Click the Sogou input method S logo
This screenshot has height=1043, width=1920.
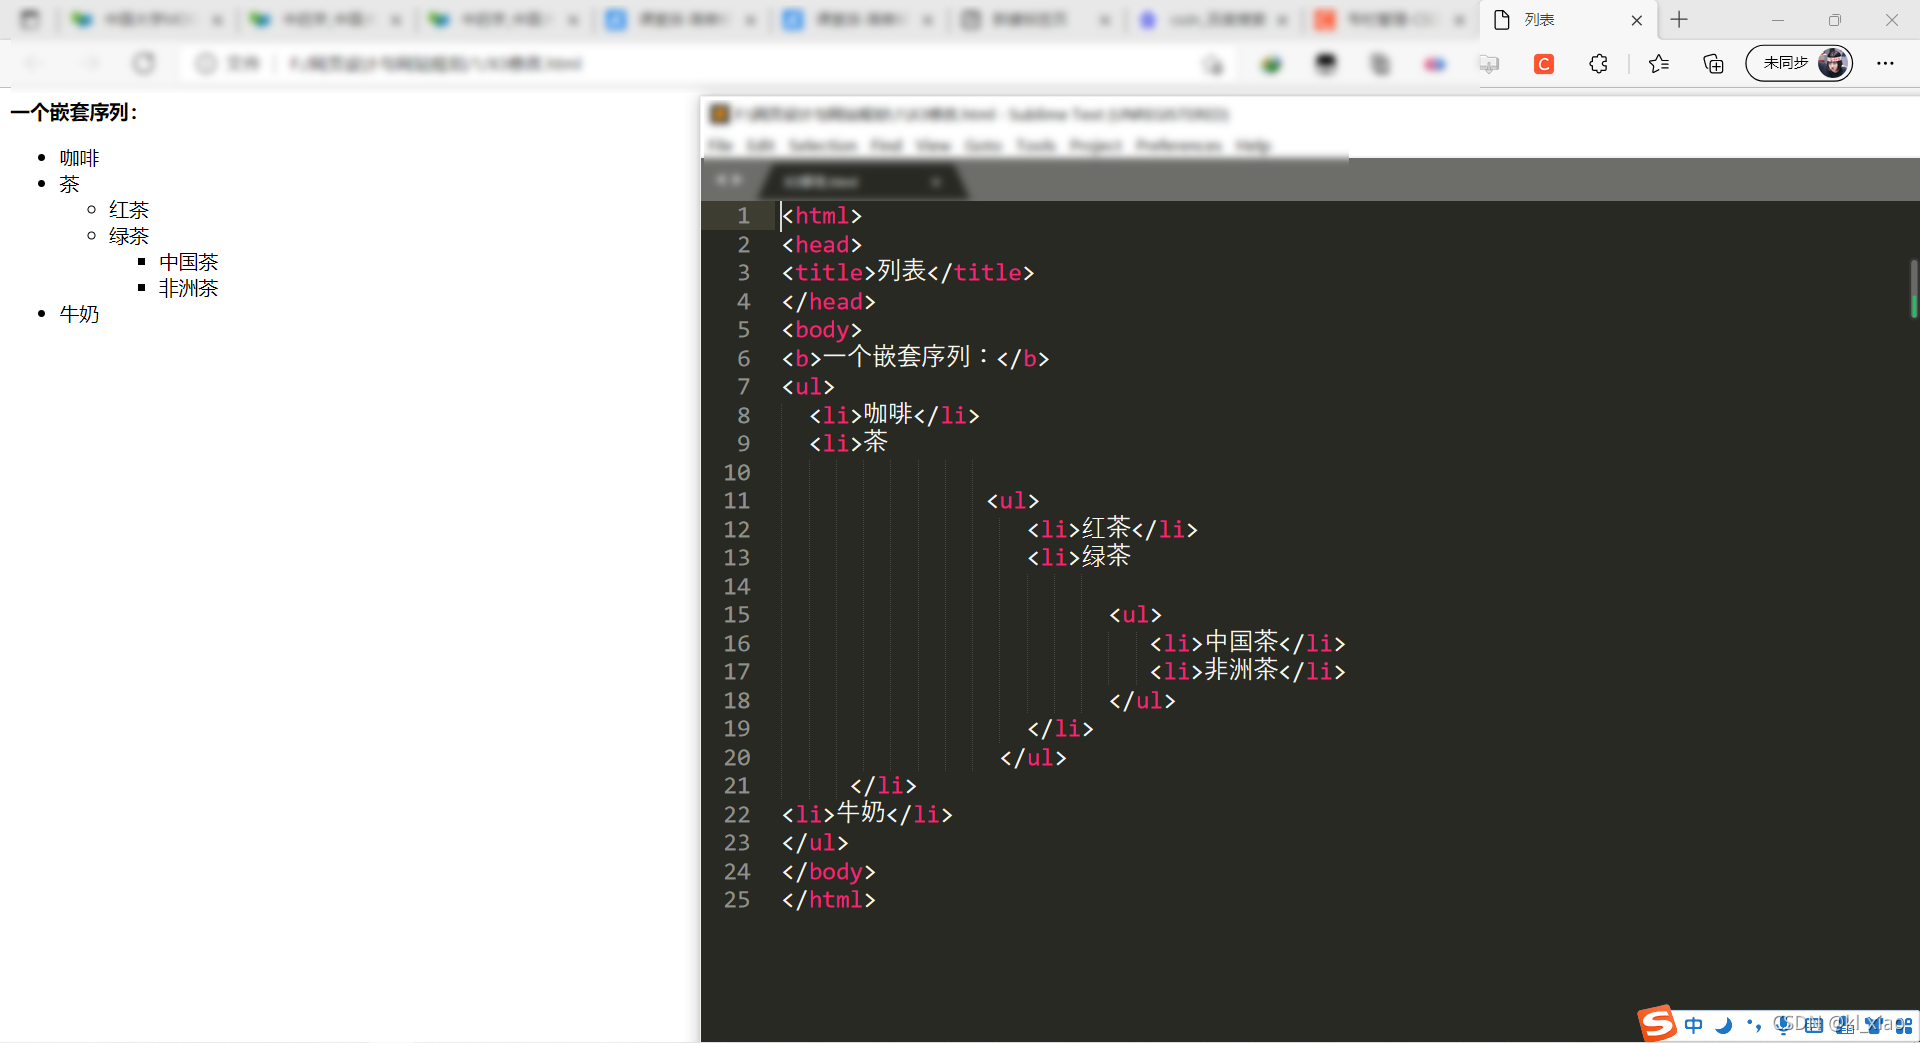tap(1657, 1024)
